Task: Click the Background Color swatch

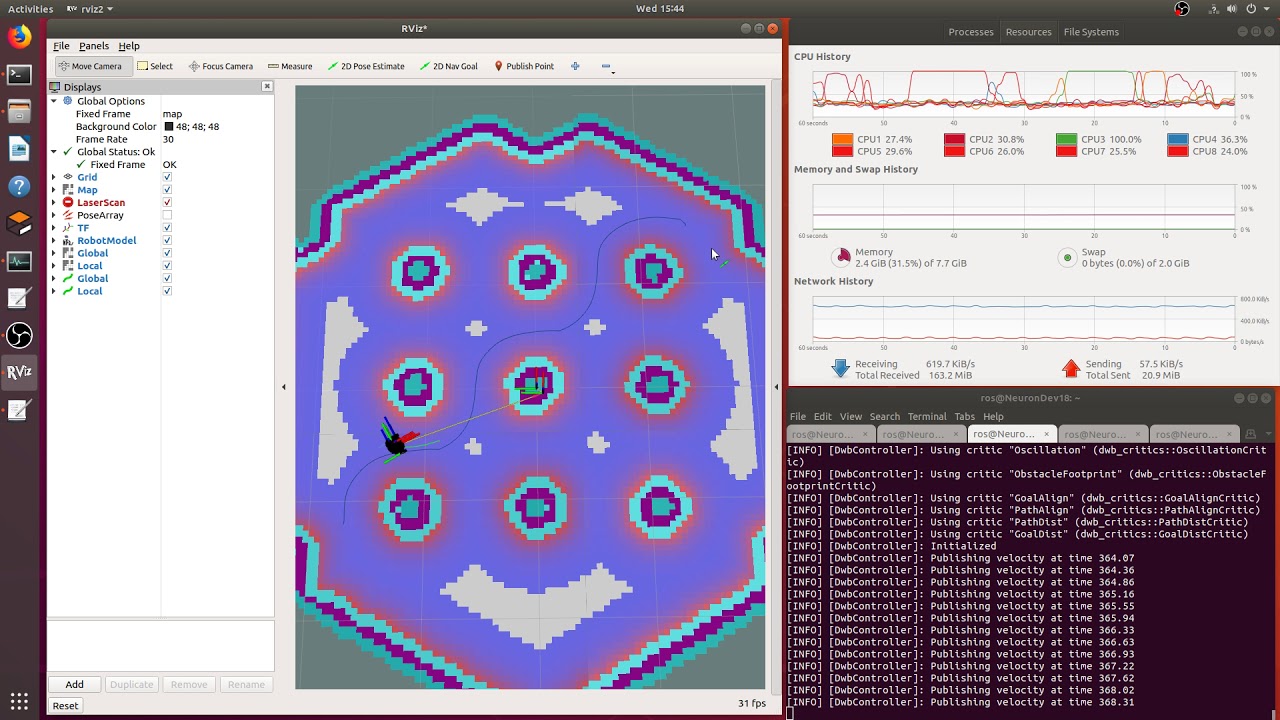Action: (169, 127)
